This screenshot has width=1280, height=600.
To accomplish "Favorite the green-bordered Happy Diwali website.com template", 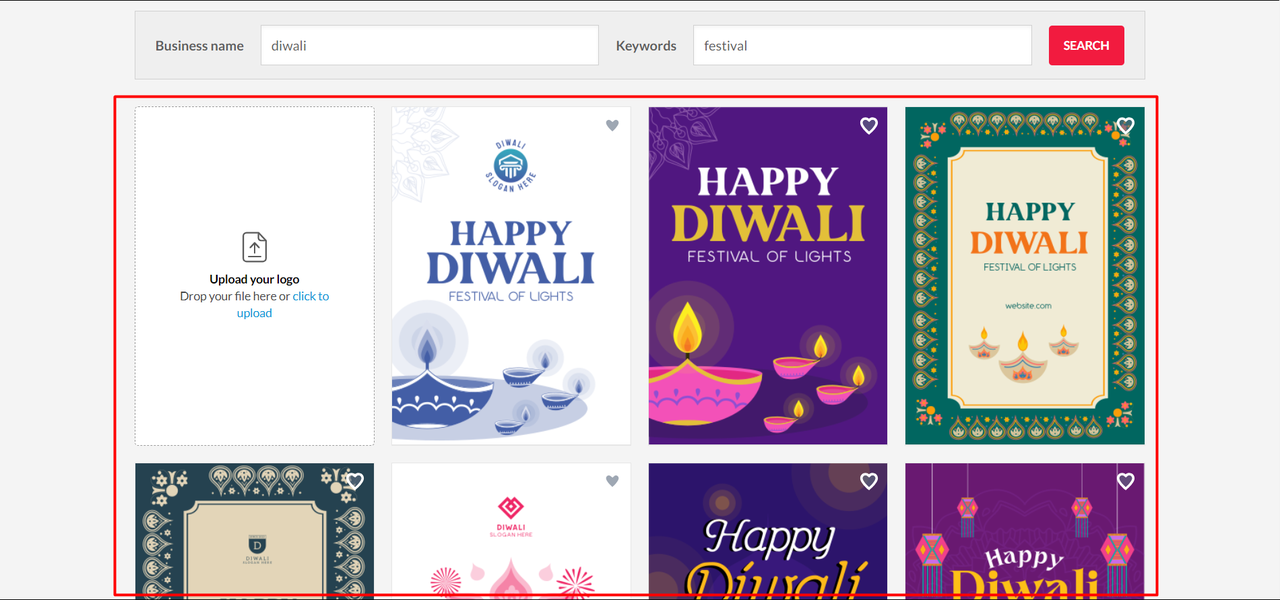I will coord(1125,125).
